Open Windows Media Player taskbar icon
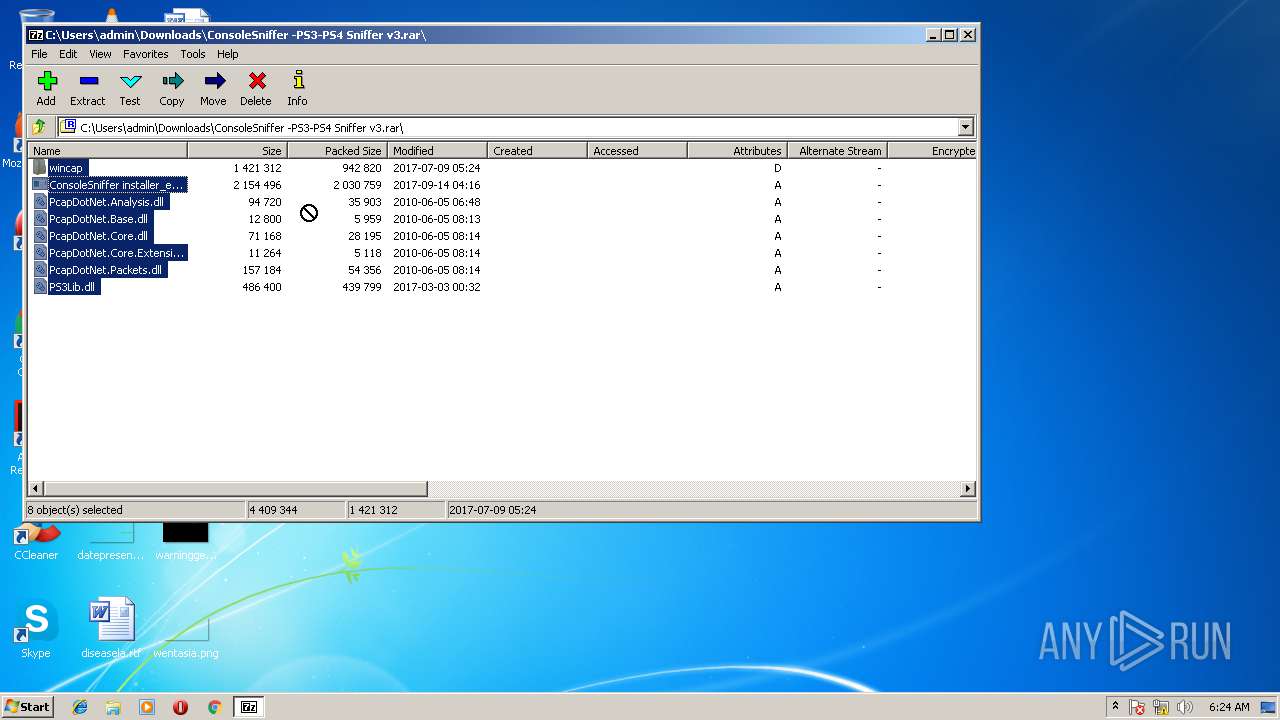The width and height of the screenshot is (1280, 720). pyautogui.click(x=147, y=707)
